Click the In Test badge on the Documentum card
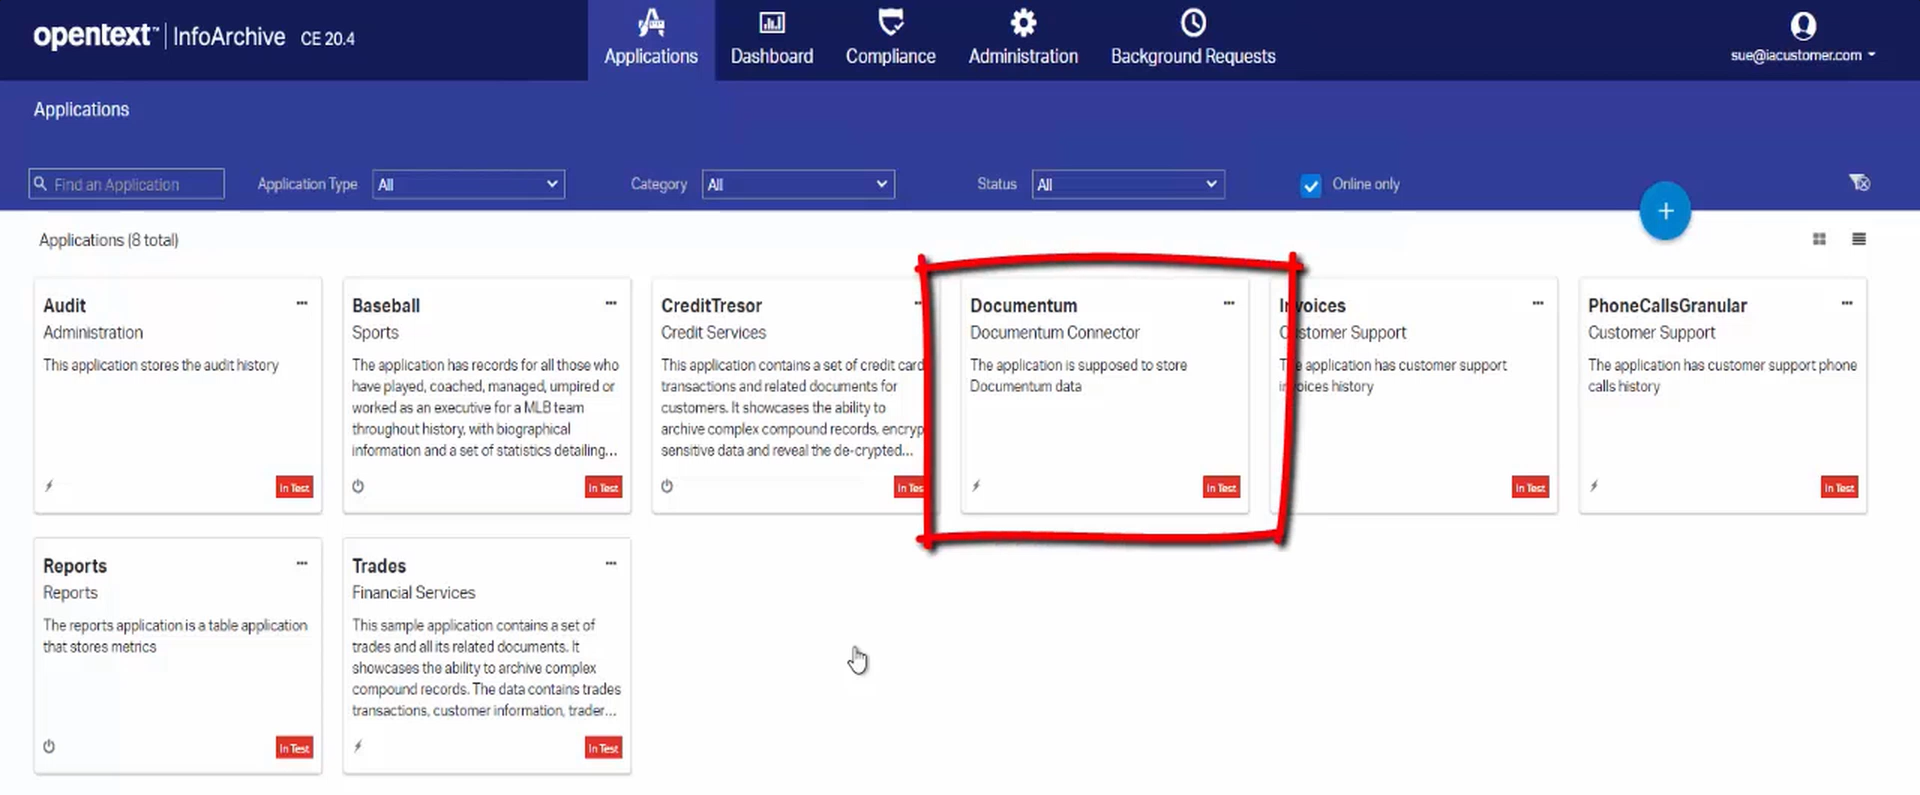1920x795 pixels. (1221, 487)
